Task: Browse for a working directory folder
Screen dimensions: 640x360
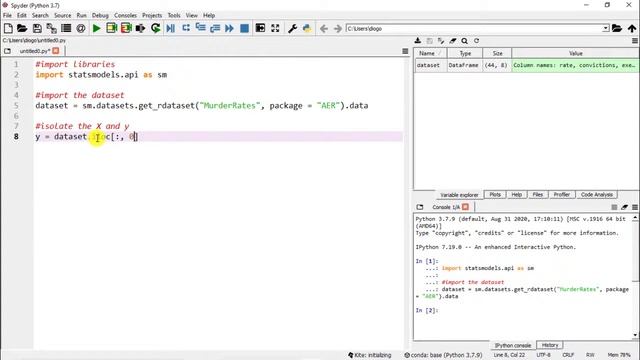Action: click(617, 28)
